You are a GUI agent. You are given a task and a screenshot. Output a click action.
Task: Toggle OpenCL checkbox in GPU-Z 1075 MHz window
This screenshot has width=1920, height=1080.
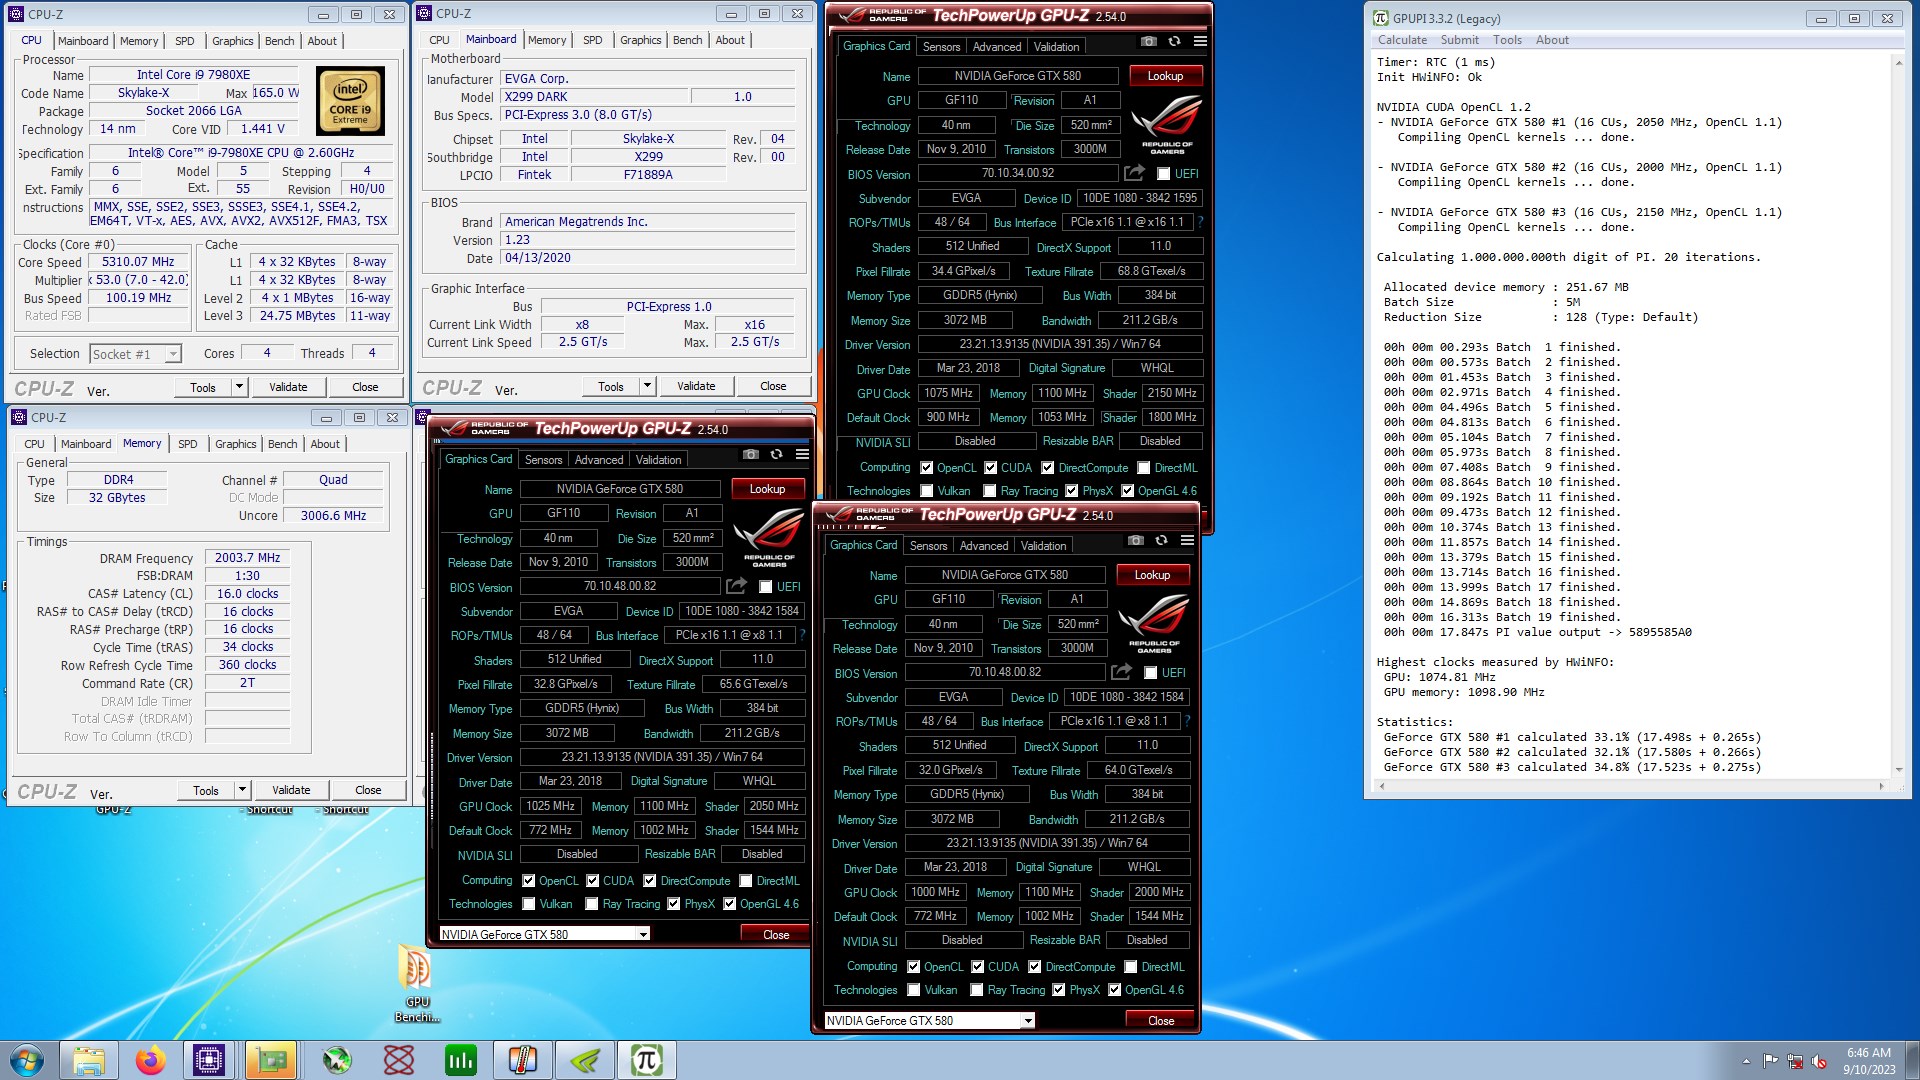(x=927, y=468)
